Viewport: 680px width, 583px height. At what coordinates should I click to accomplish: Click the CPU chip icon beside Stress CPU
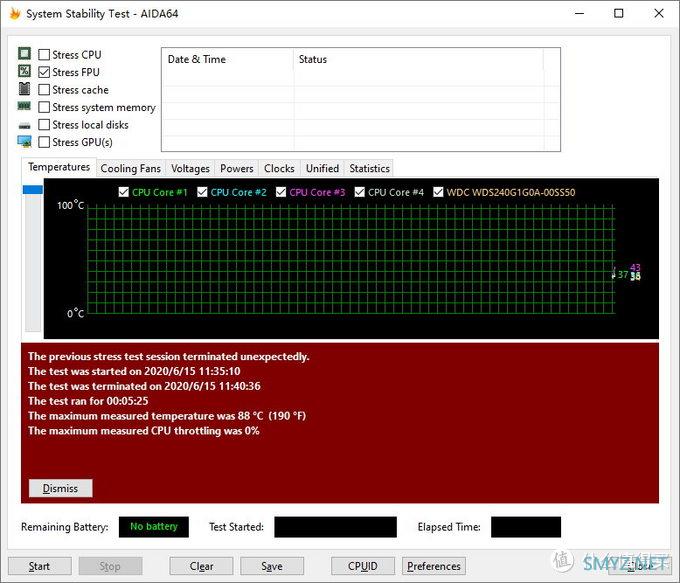tap(24, 53)
